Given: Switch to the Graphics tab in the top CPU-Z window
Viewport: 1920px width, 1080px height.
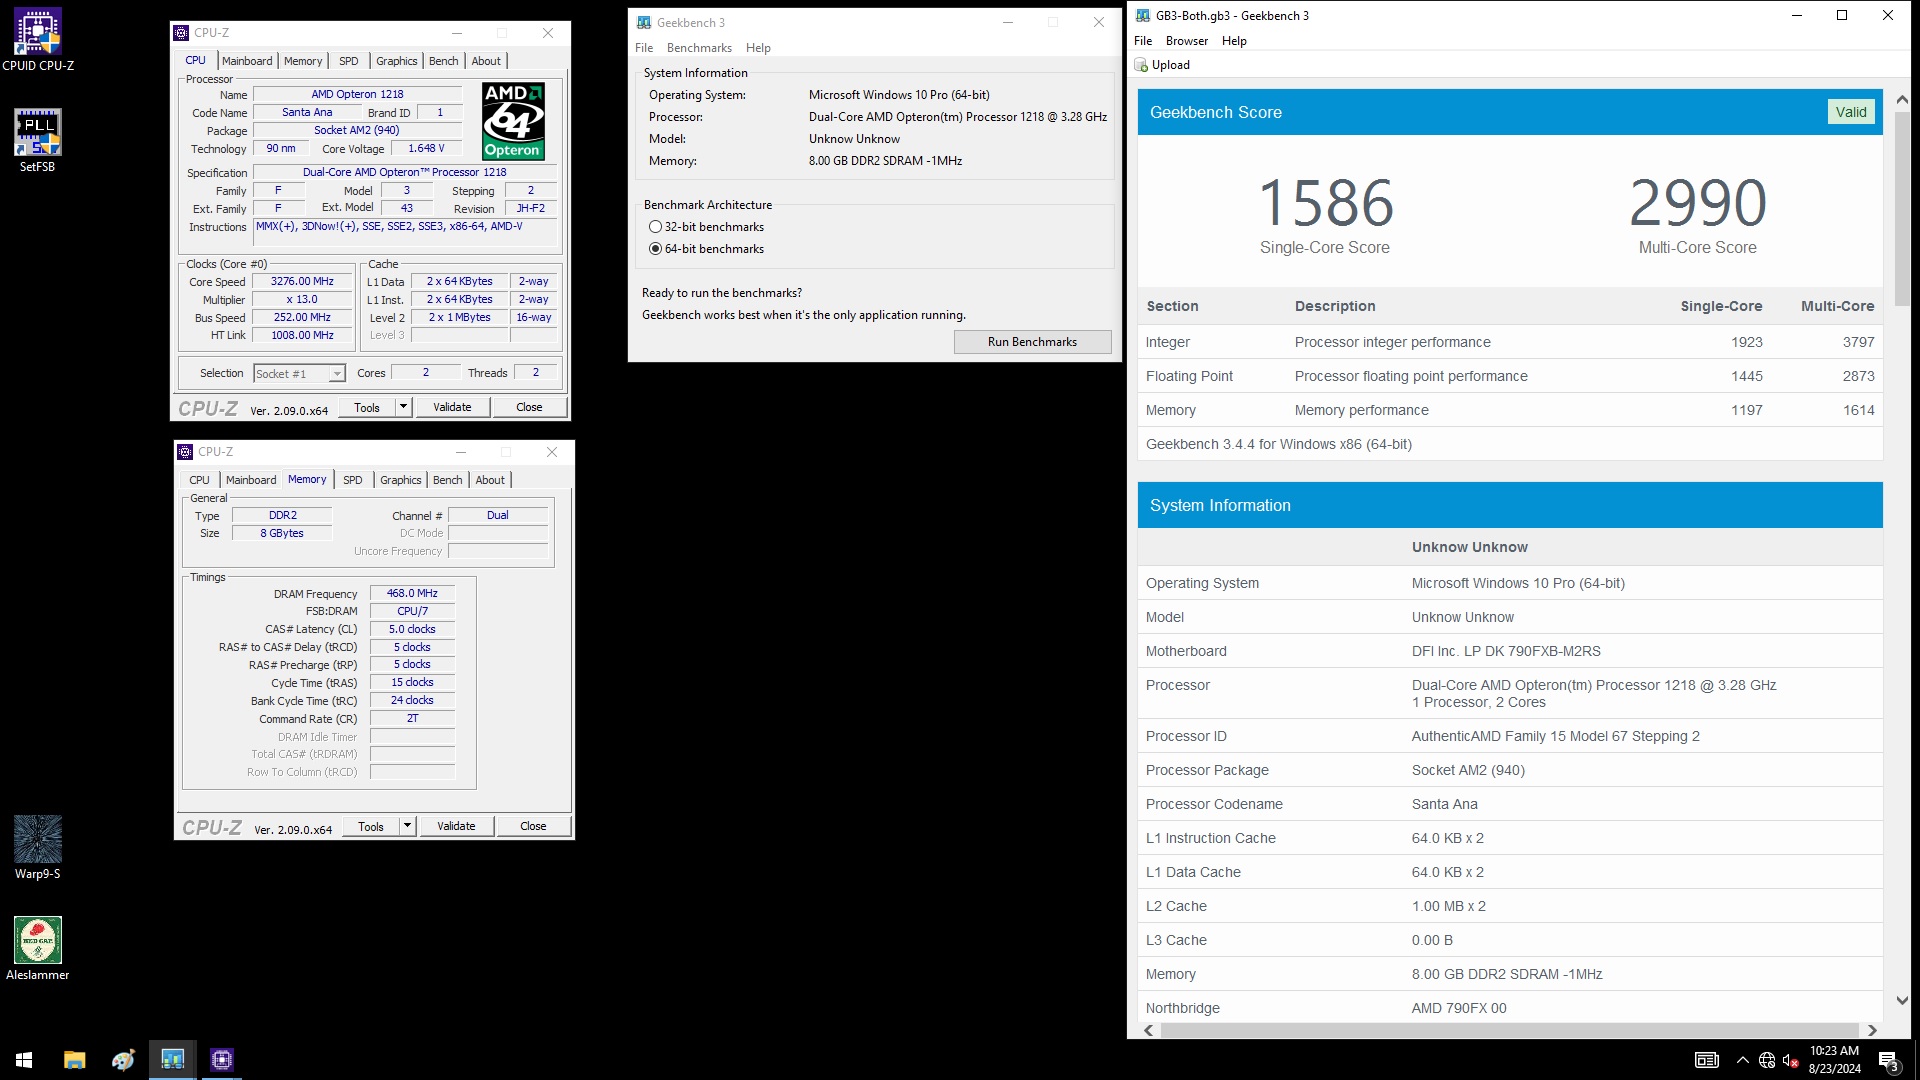Looking at the screenshot, I should coord(396,61).
